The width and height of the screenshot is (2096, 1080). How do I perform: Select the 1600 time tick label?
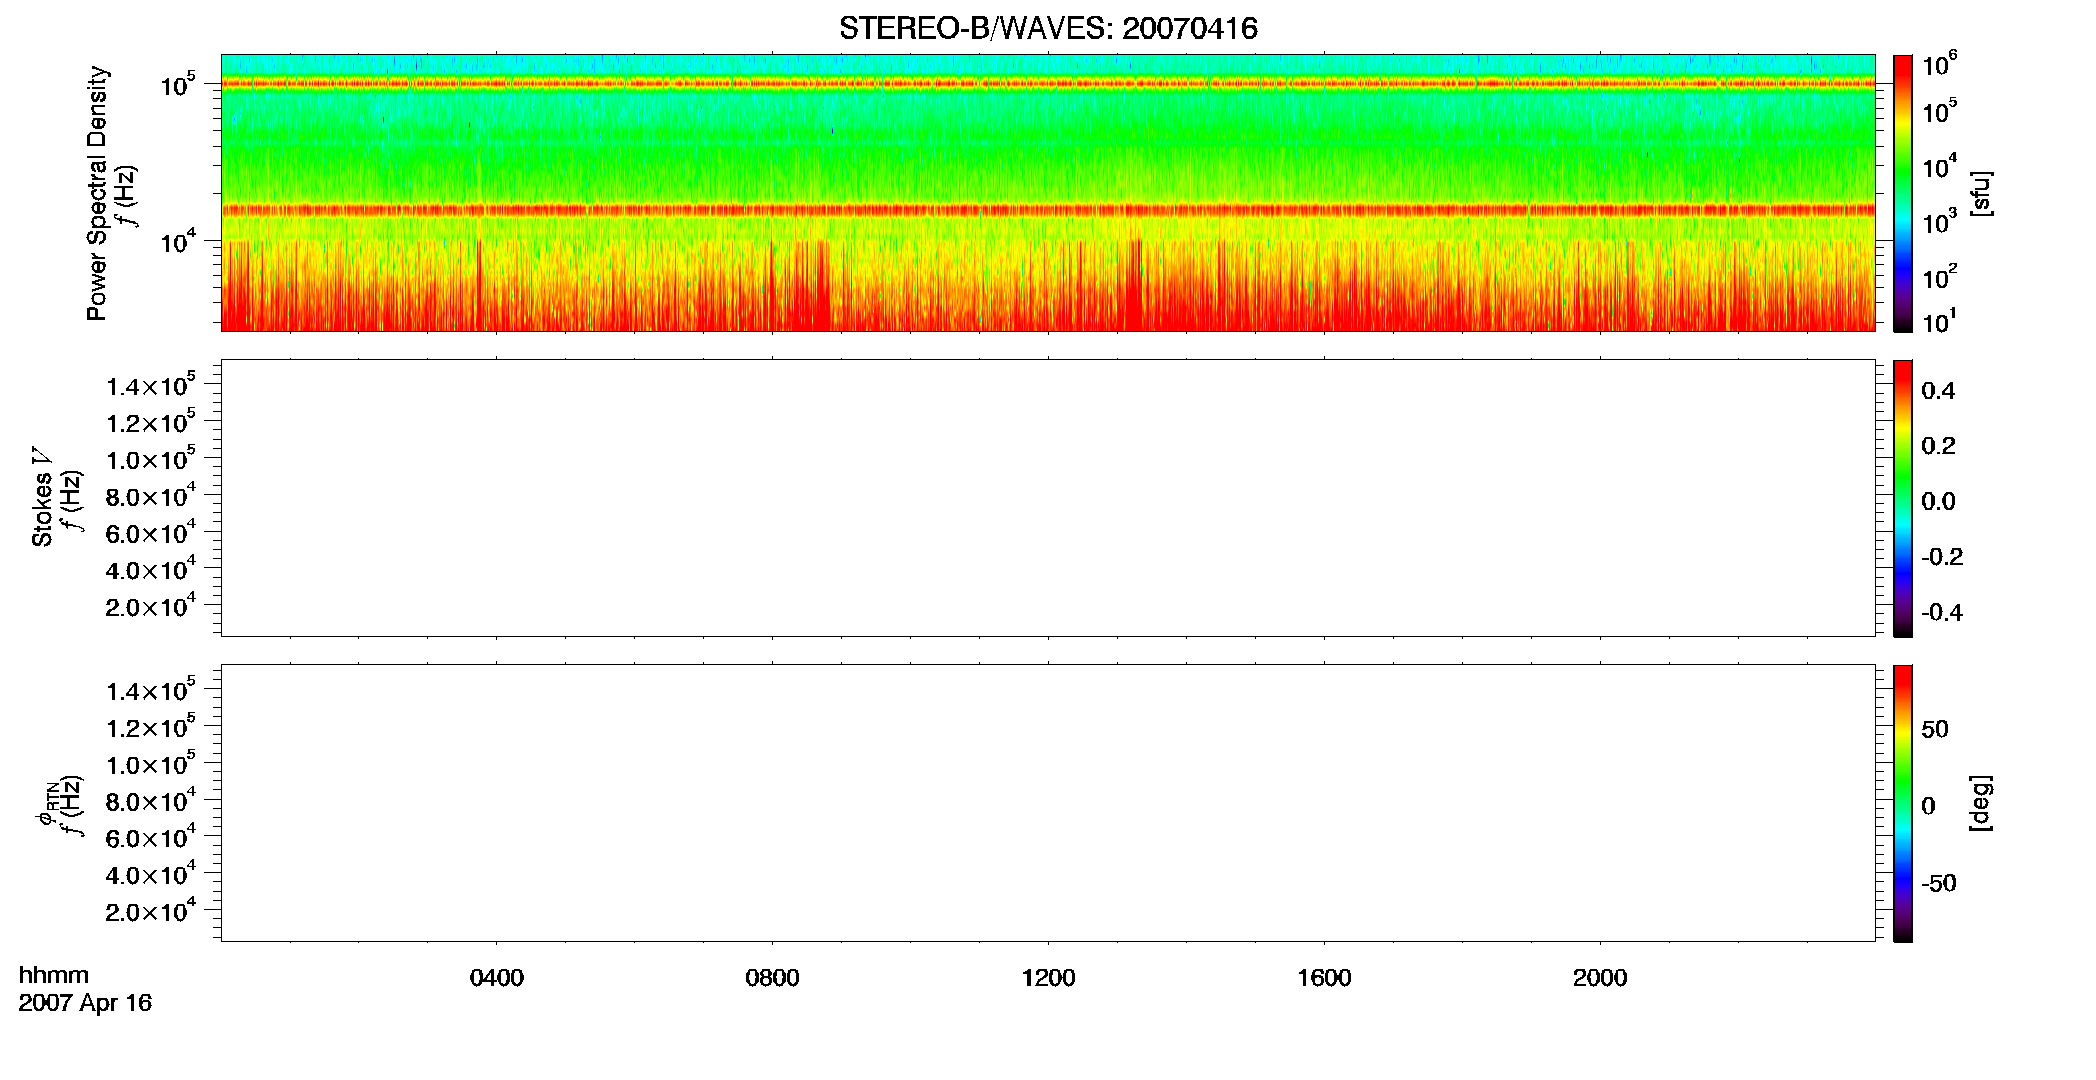[x=1324, y=978]
